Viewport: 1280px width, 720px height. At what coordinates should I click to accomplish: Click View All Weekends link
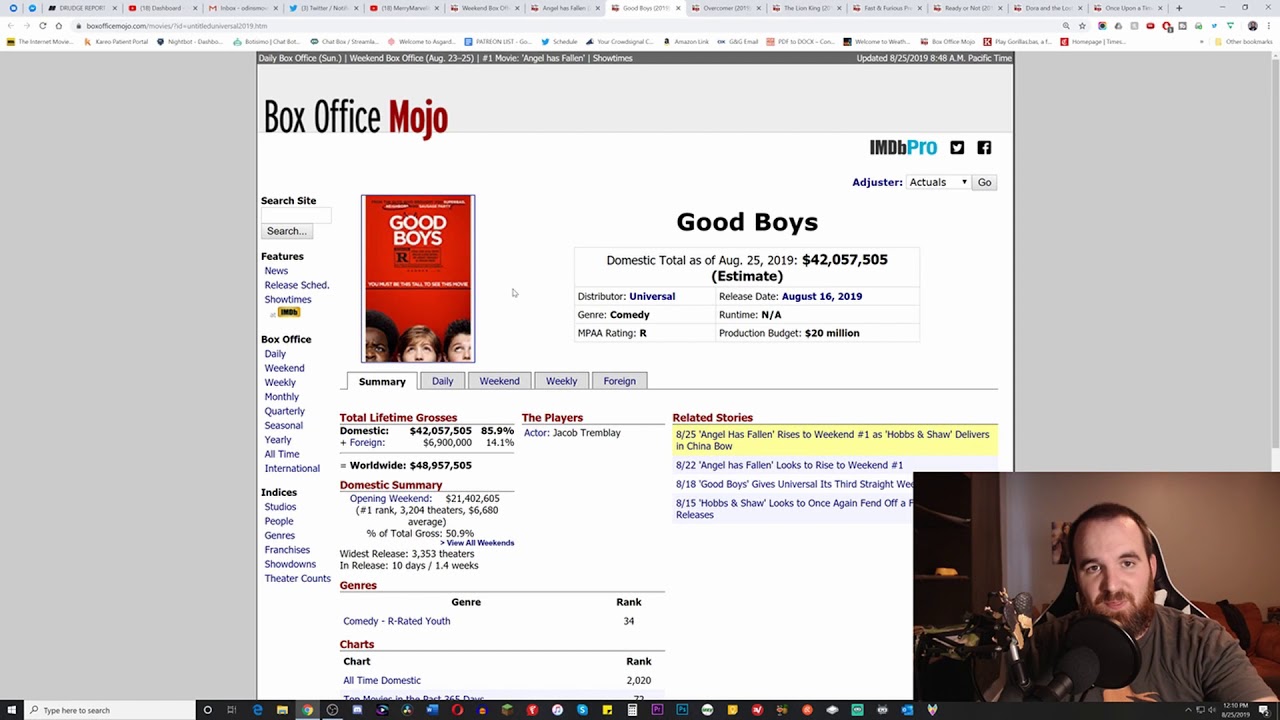480,543
